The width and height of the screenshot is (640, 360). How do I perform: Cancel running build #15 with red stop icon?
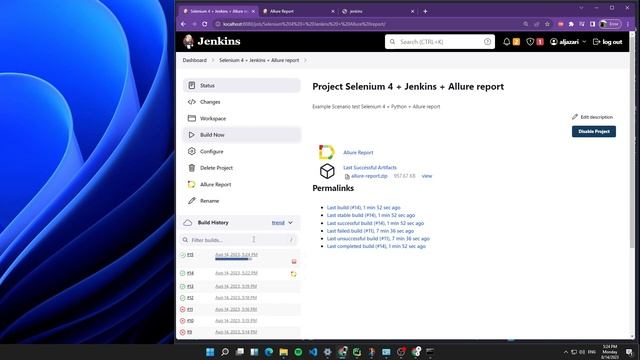[x=294, y=261]
